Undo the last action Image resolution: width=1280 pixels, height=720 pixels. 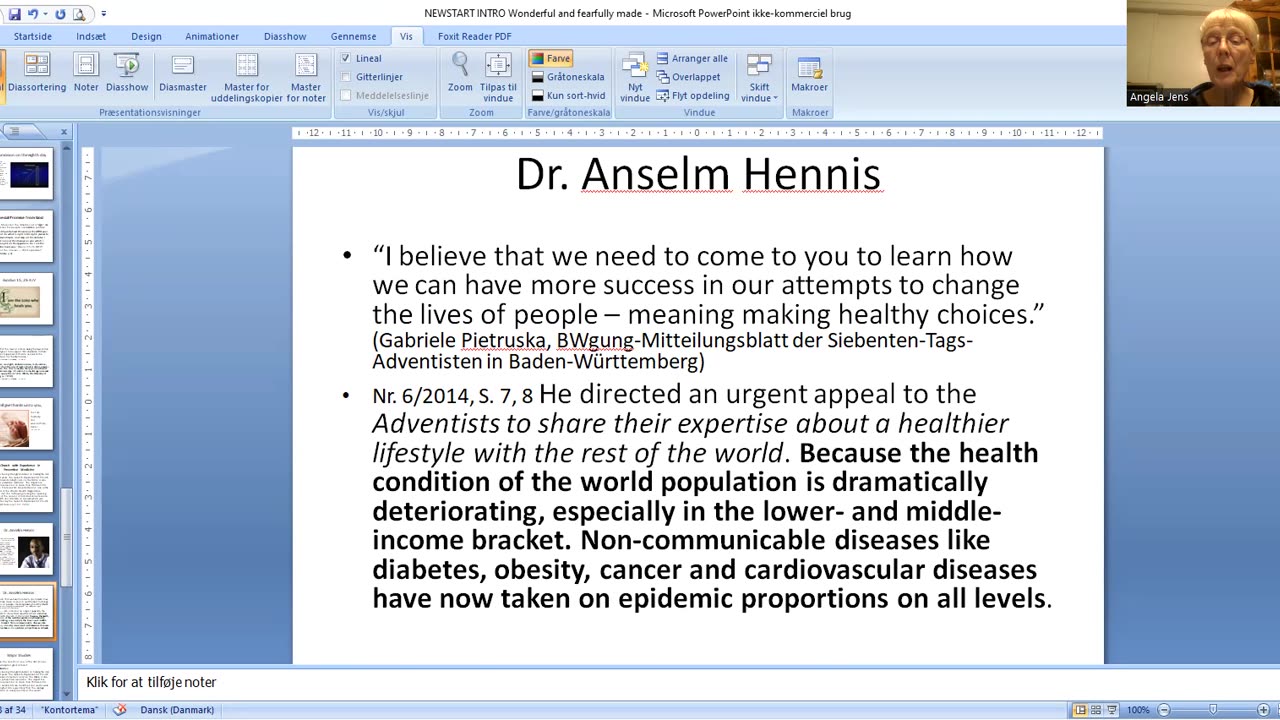click(32, 13)
